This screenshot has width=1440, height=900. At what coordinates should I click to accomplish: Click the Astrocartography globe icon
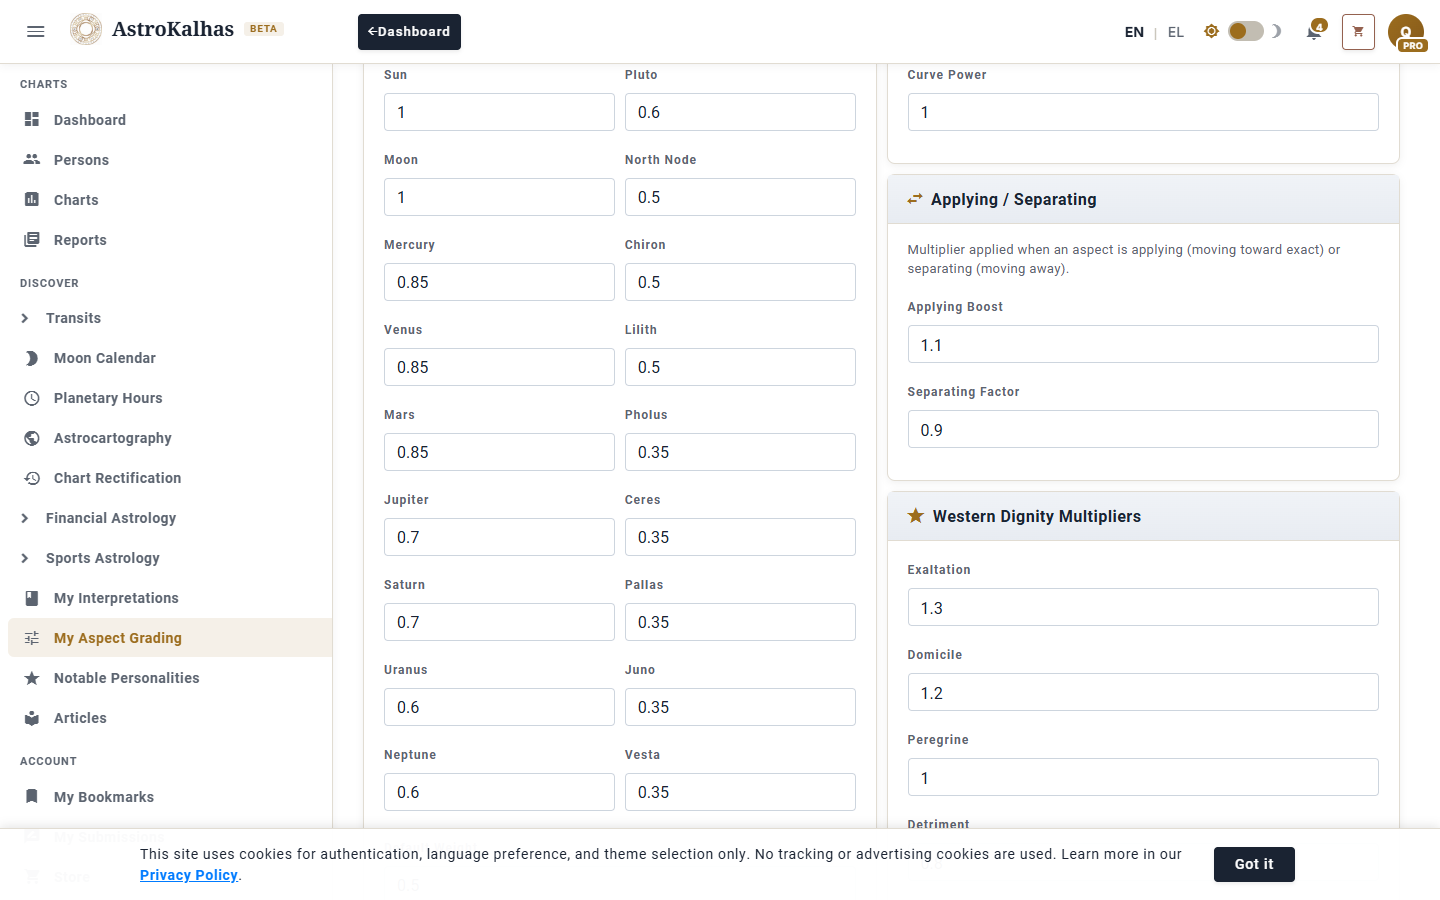point(32,438)
